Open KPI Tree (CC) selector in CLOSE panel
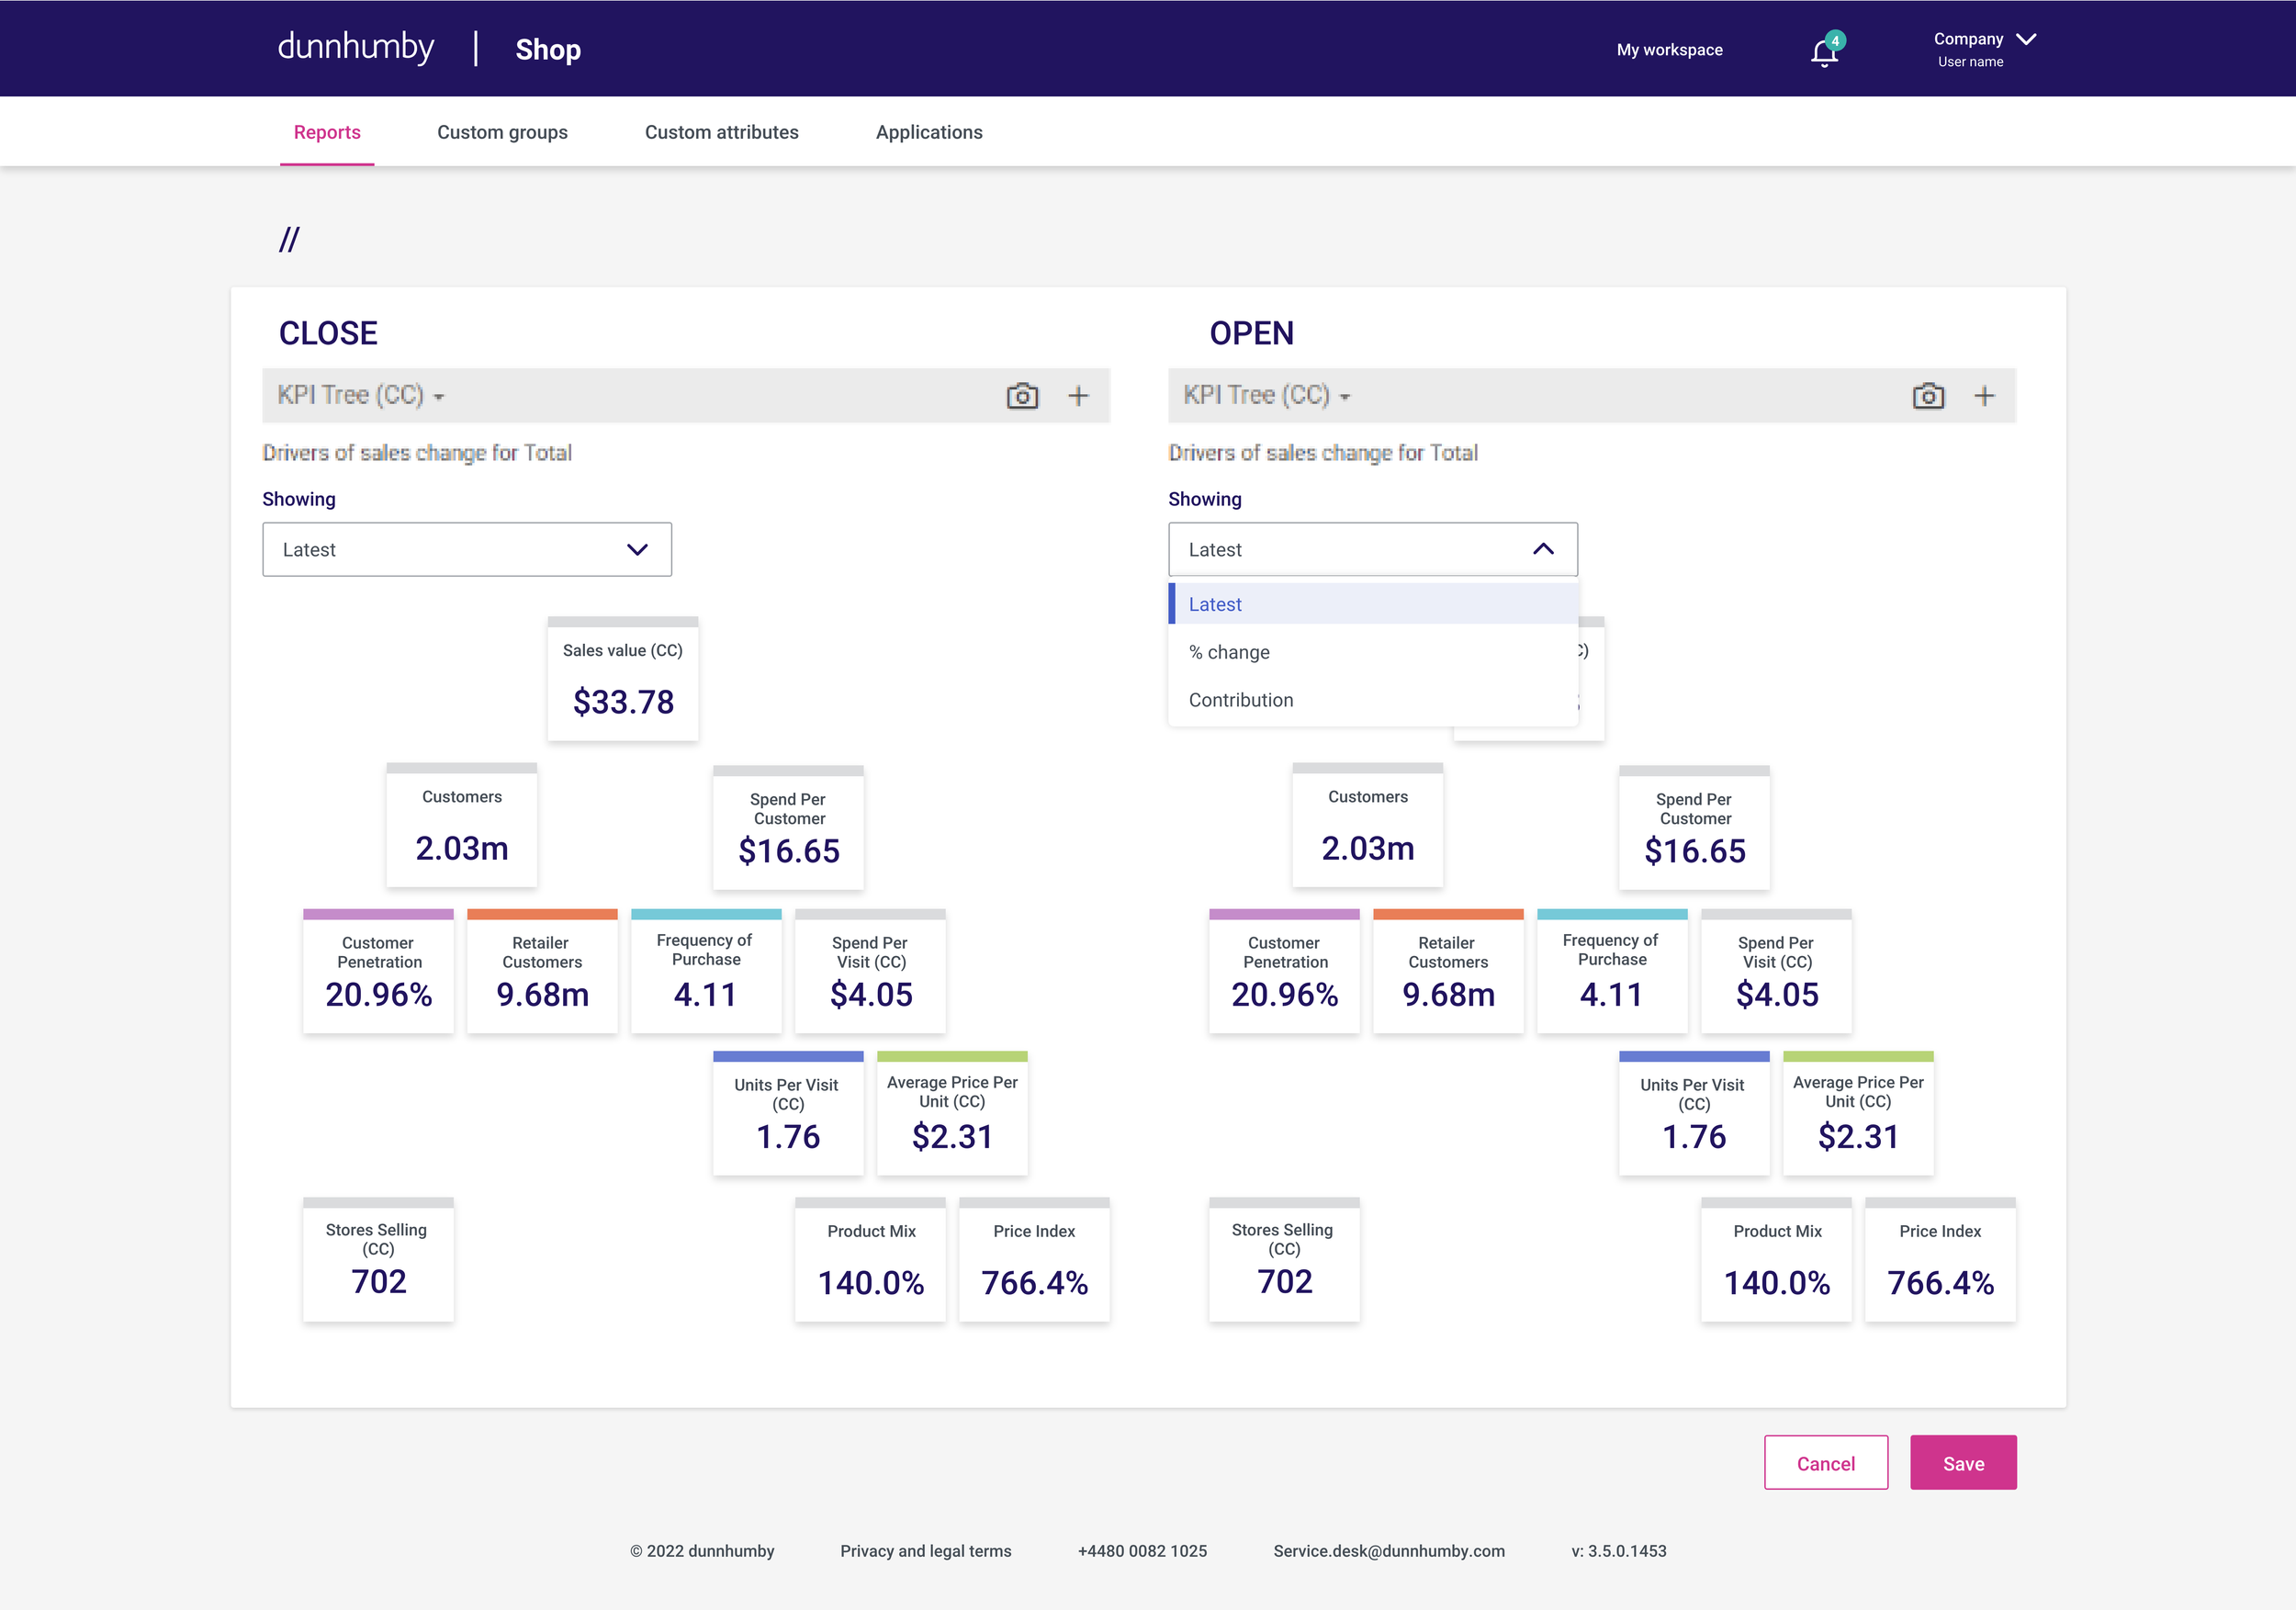Image resolution: width=2296 pixels, height=1610 pixels. pos(361,396)
